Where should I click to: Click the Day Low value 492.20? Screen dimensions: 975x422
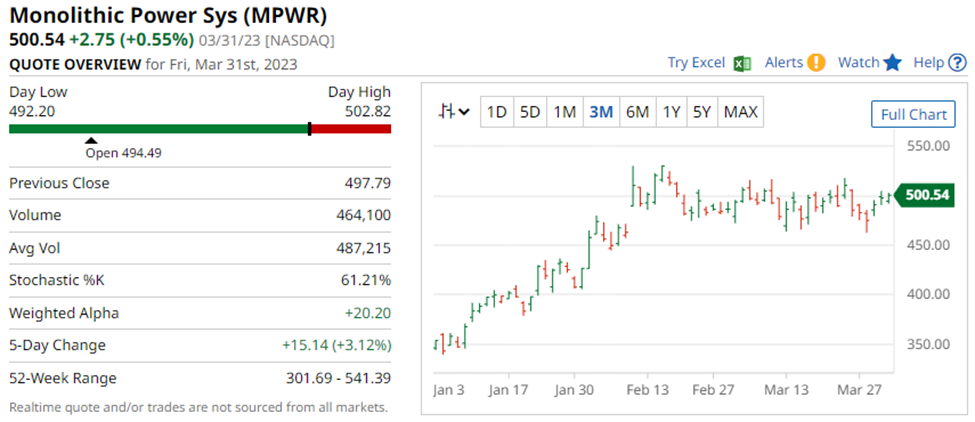[30, 110]
